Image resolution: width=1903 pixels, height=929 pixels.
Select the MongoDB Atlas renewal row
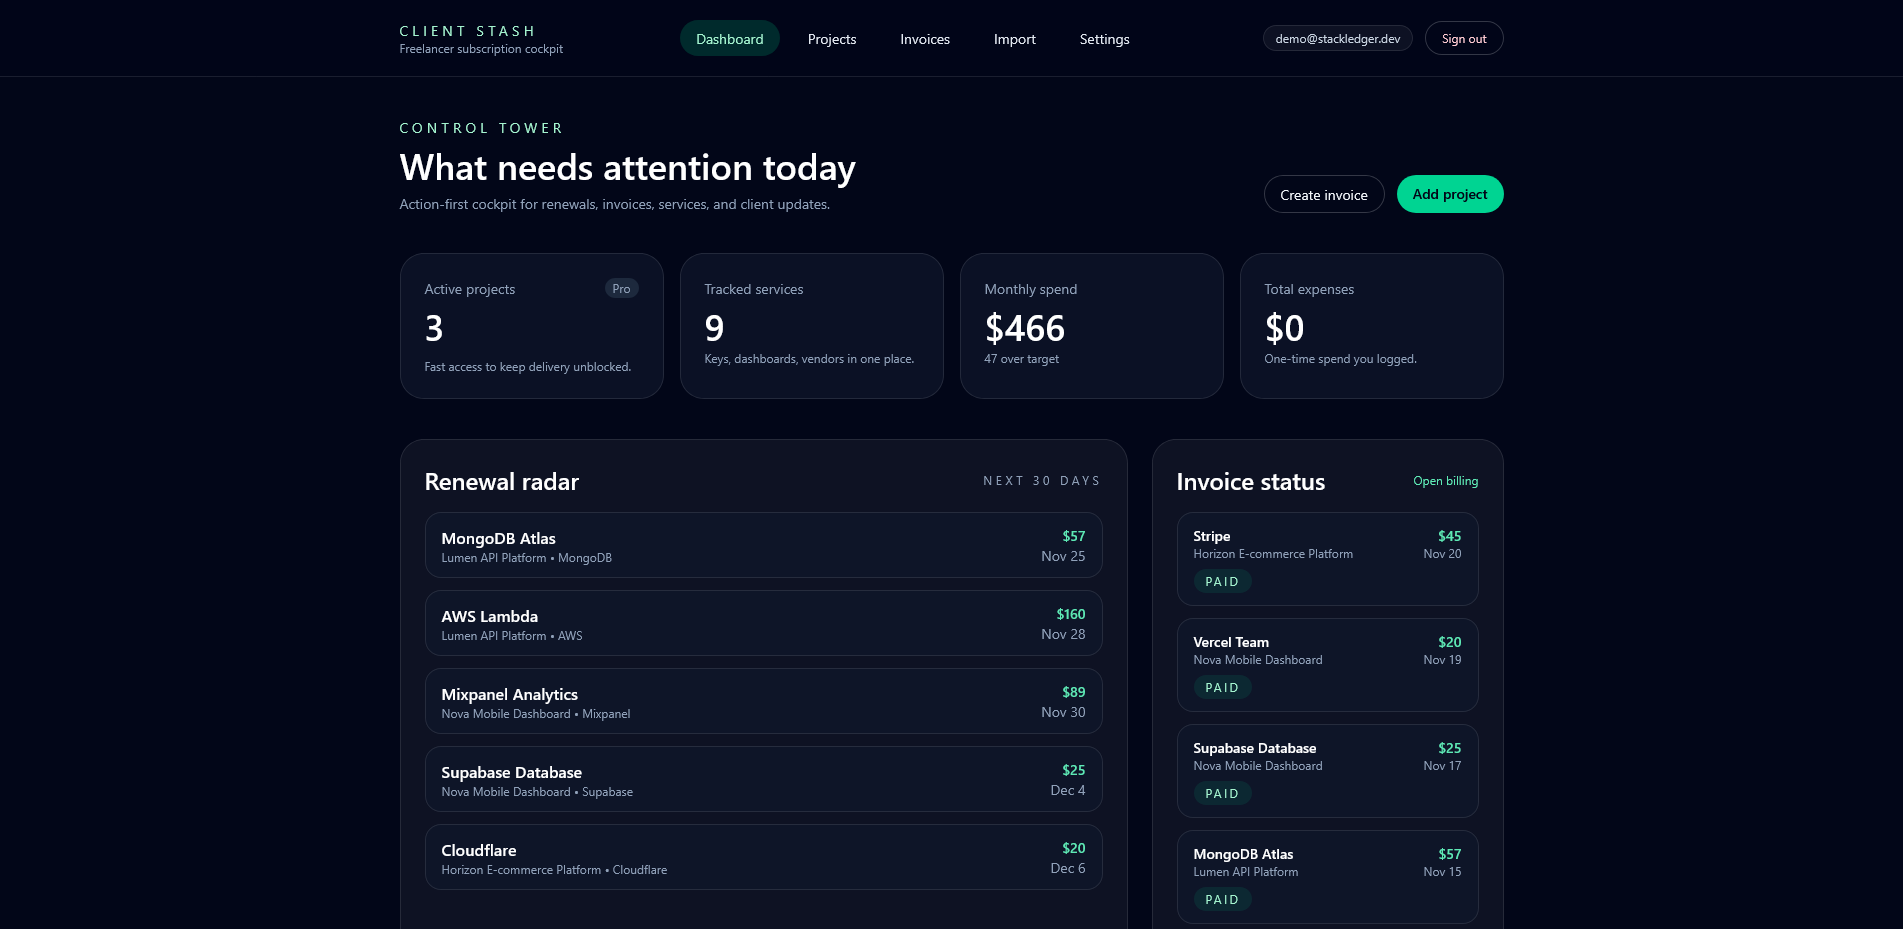(x=764, y=545)
